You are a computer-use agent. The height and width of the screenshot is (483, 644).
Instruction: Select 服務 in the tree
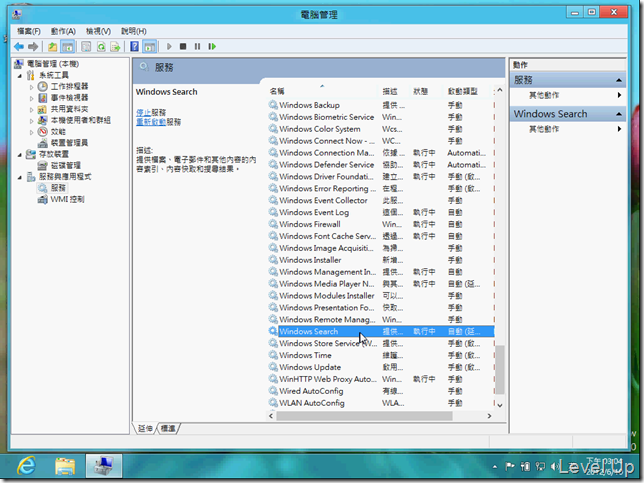click(58, 188)
